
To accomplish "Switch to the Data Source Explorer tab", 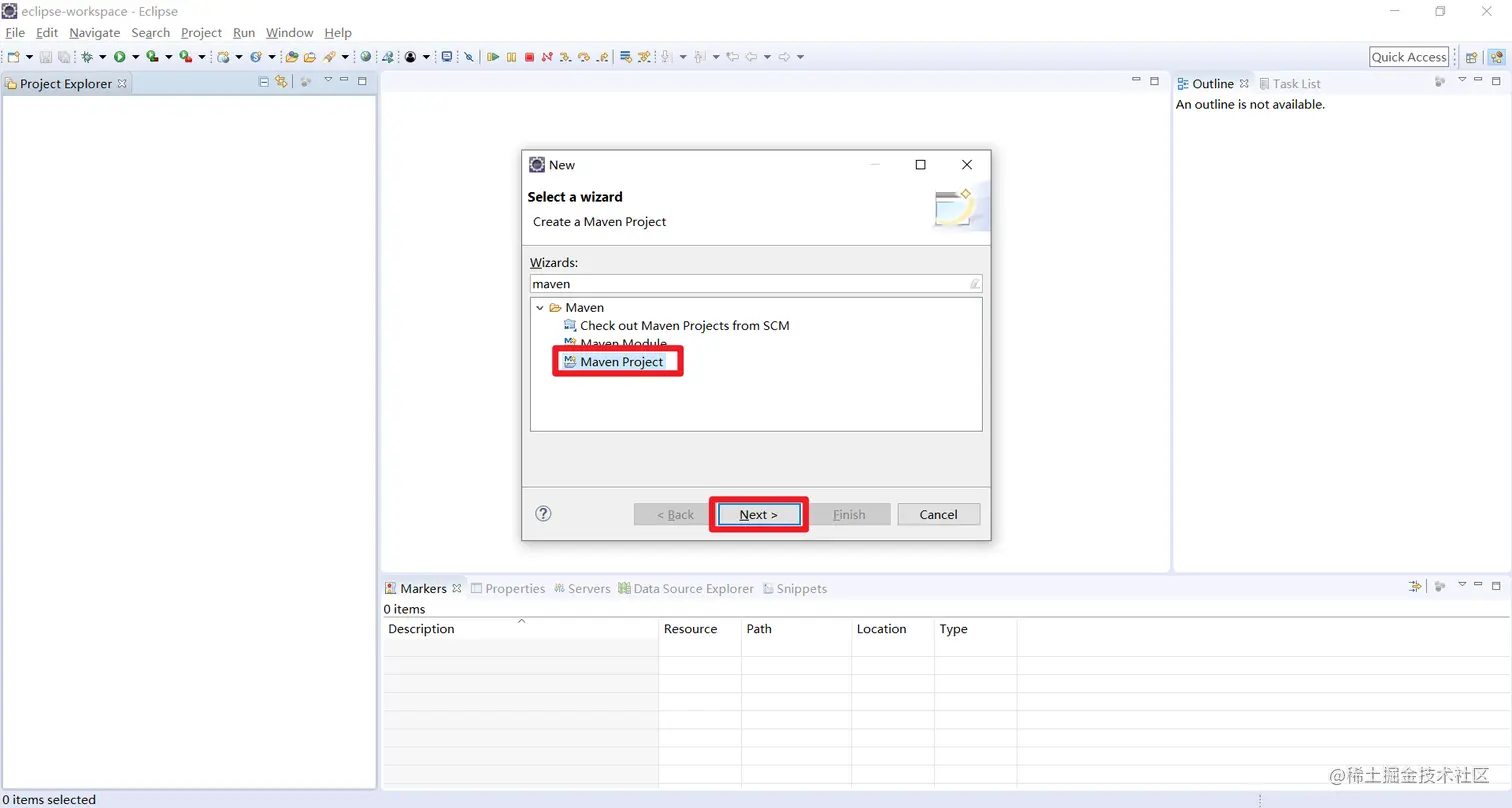I will [686, 589].
